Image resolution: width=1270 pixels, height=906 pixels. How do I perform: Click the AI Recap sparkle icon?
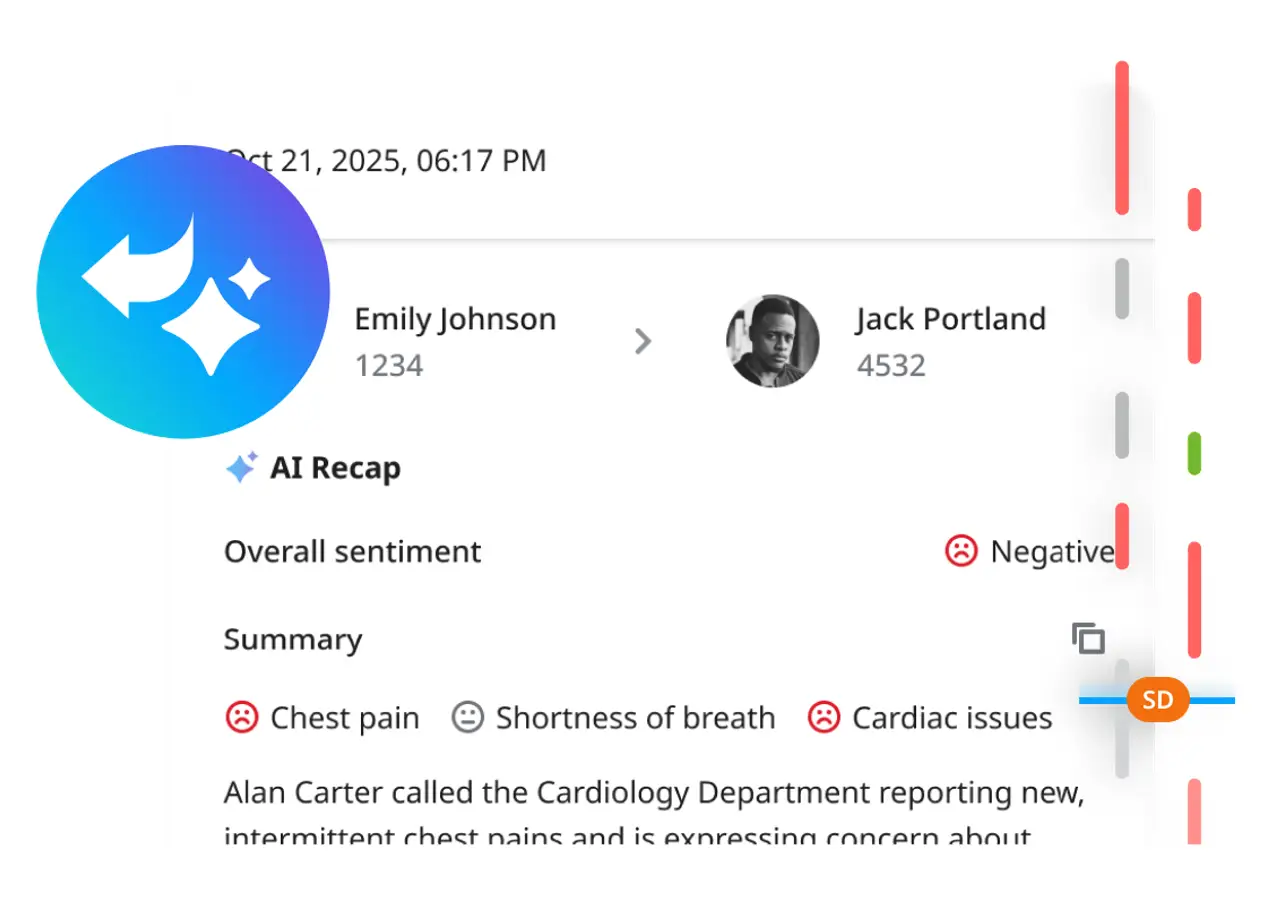click(241, 467)
